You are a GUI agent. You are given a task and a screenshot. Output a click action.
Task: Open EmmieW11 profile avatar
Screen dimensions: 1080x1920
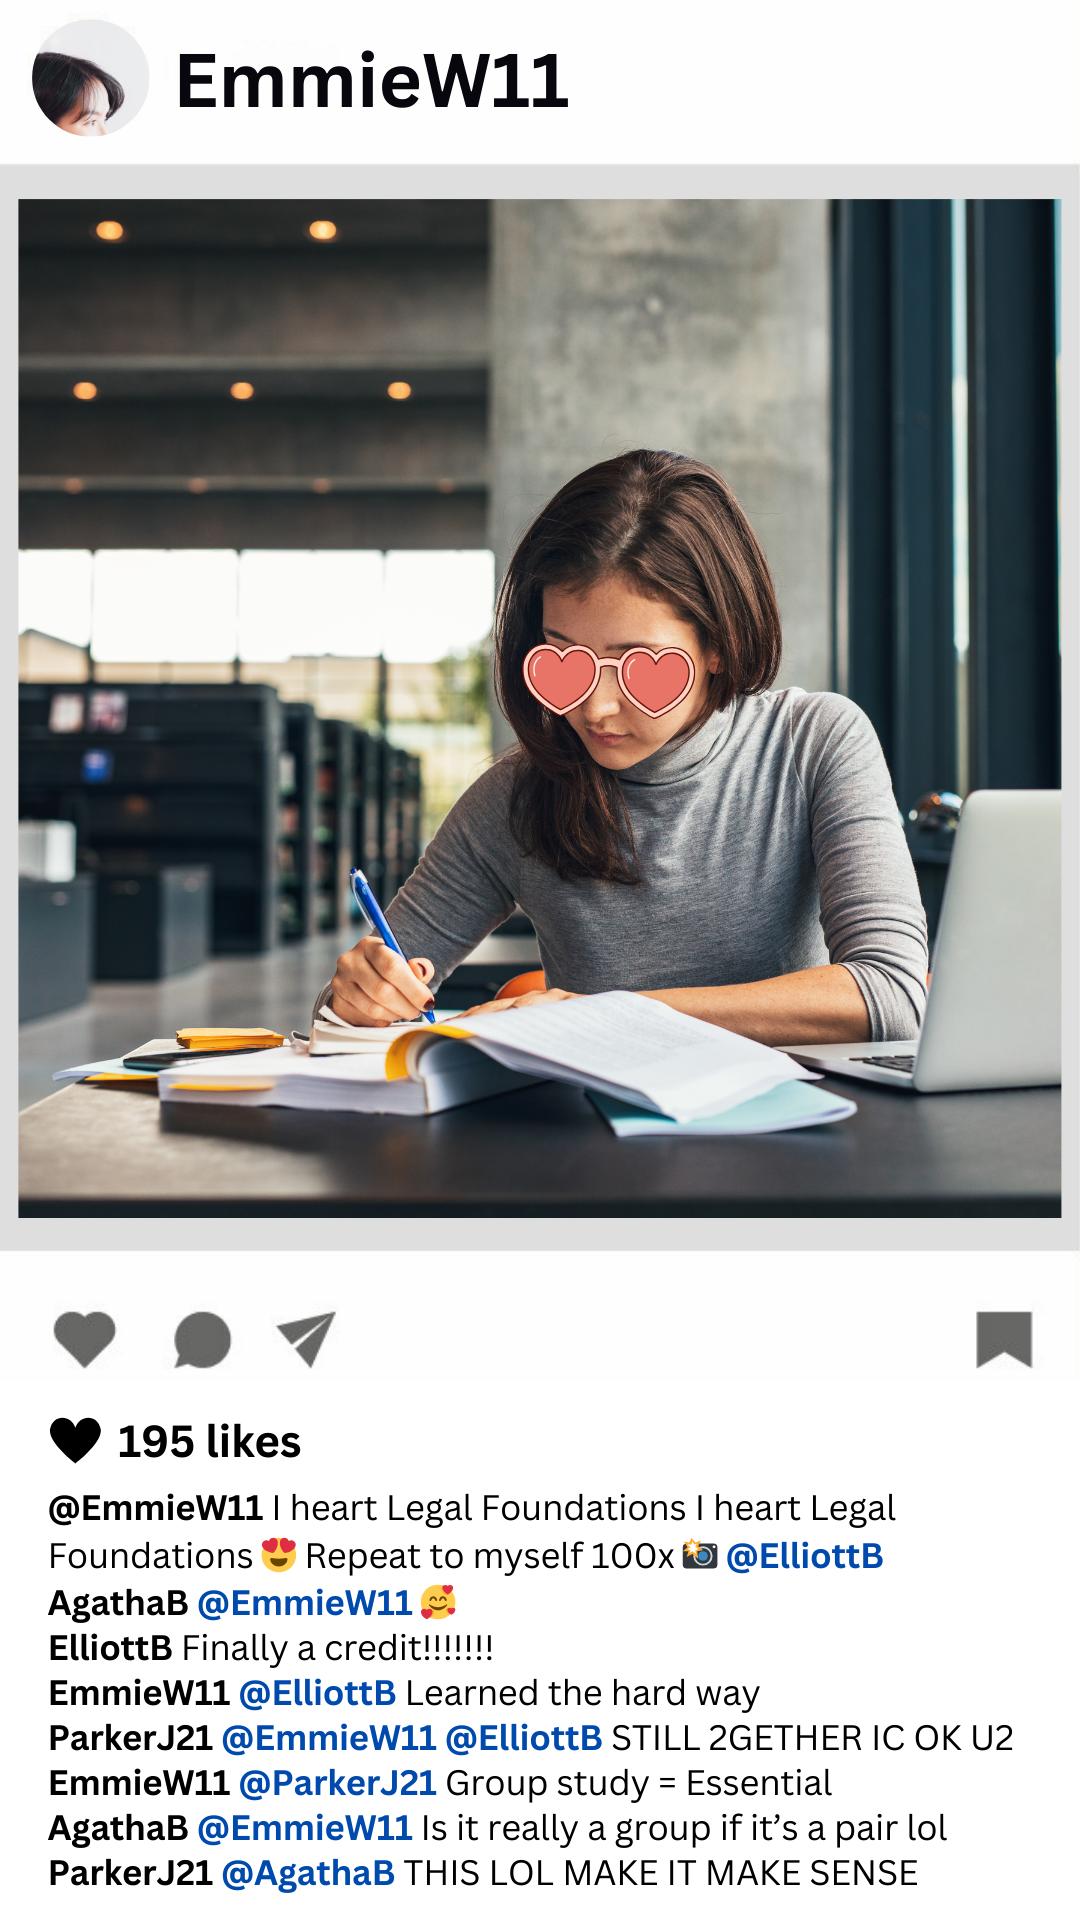(90, 78)
